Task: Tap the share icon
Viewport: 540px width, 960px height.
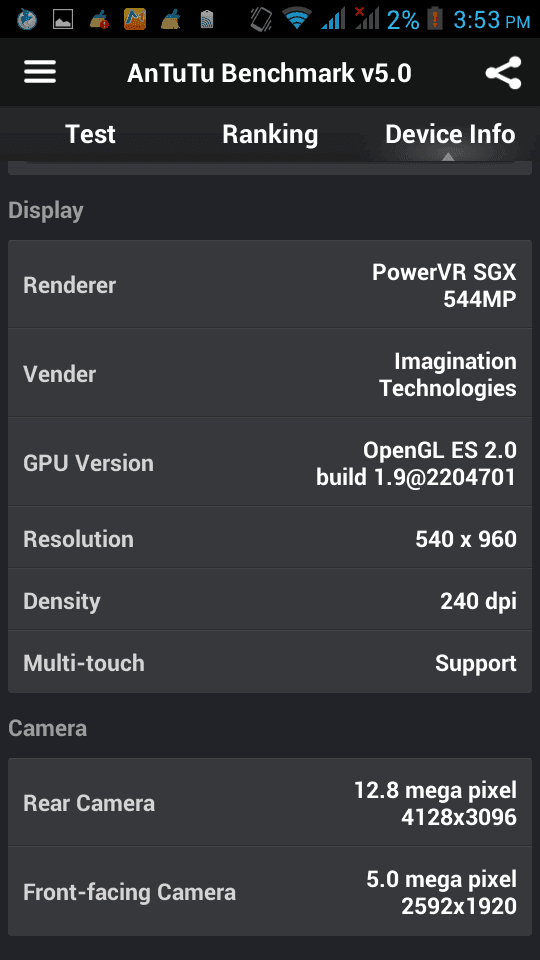Action: [x=503, y=73]
